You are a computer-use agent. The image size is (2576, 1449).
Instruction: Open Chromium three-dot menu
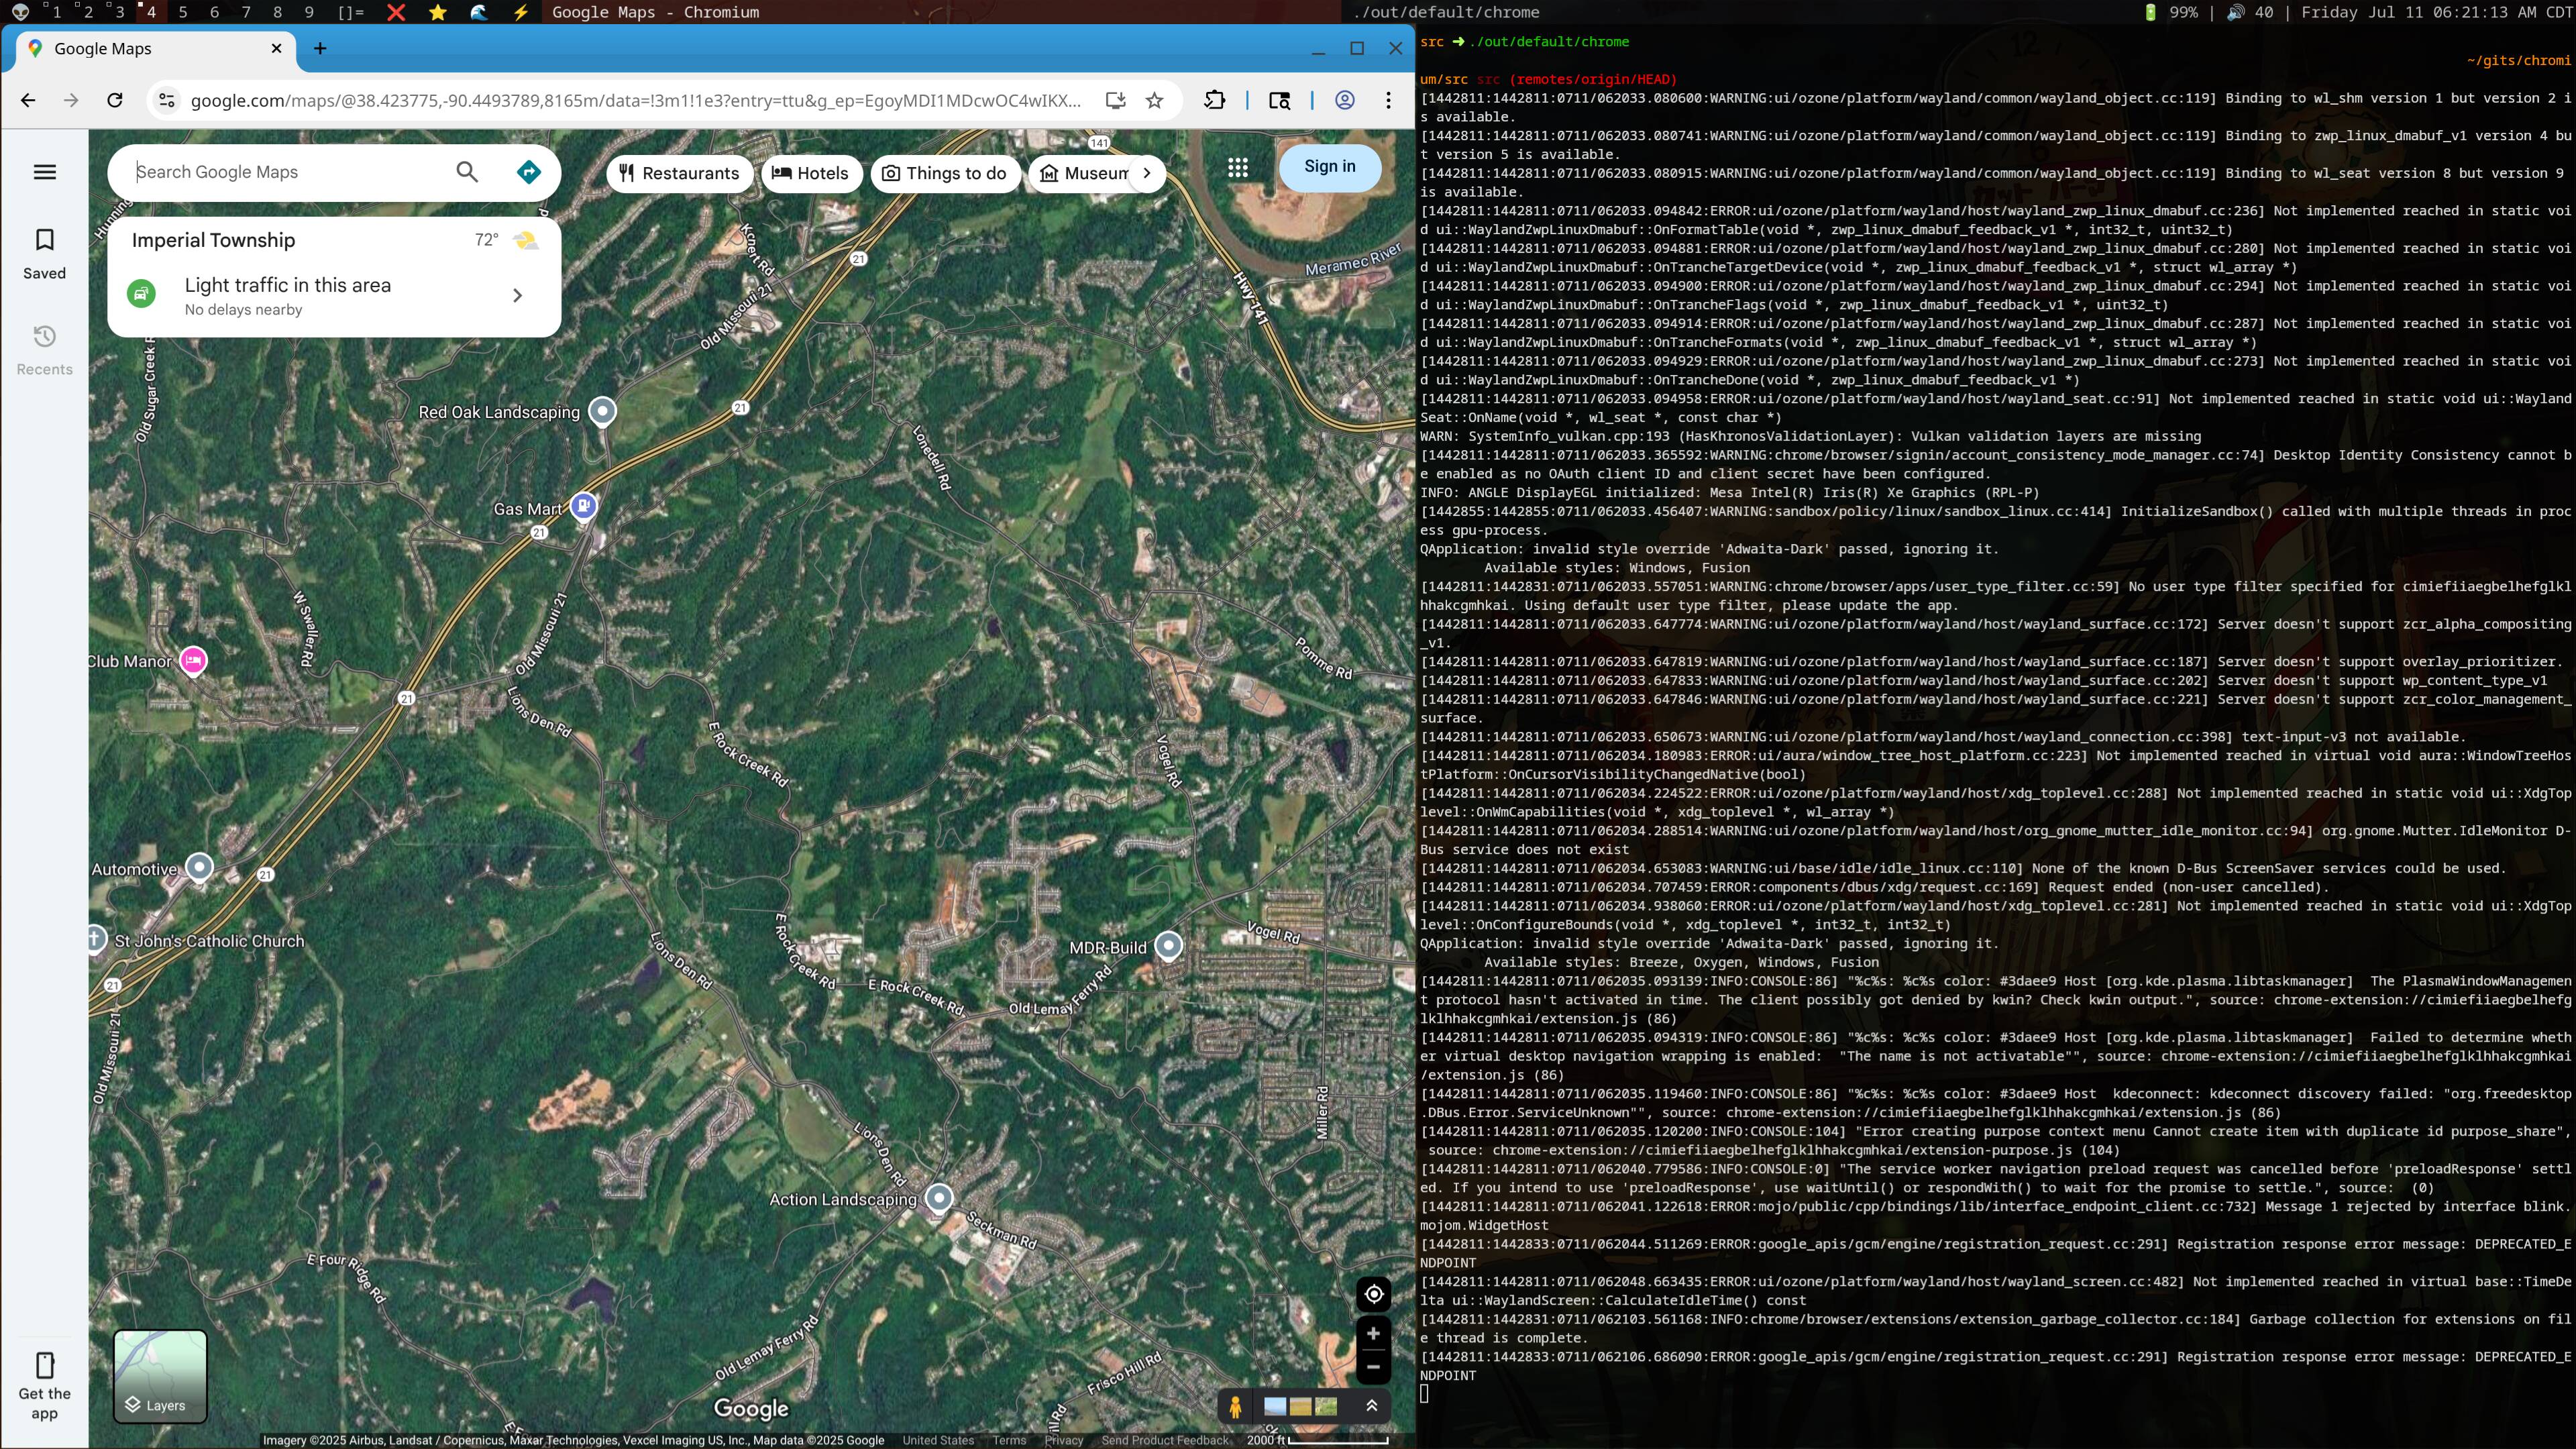point(1388,100)
